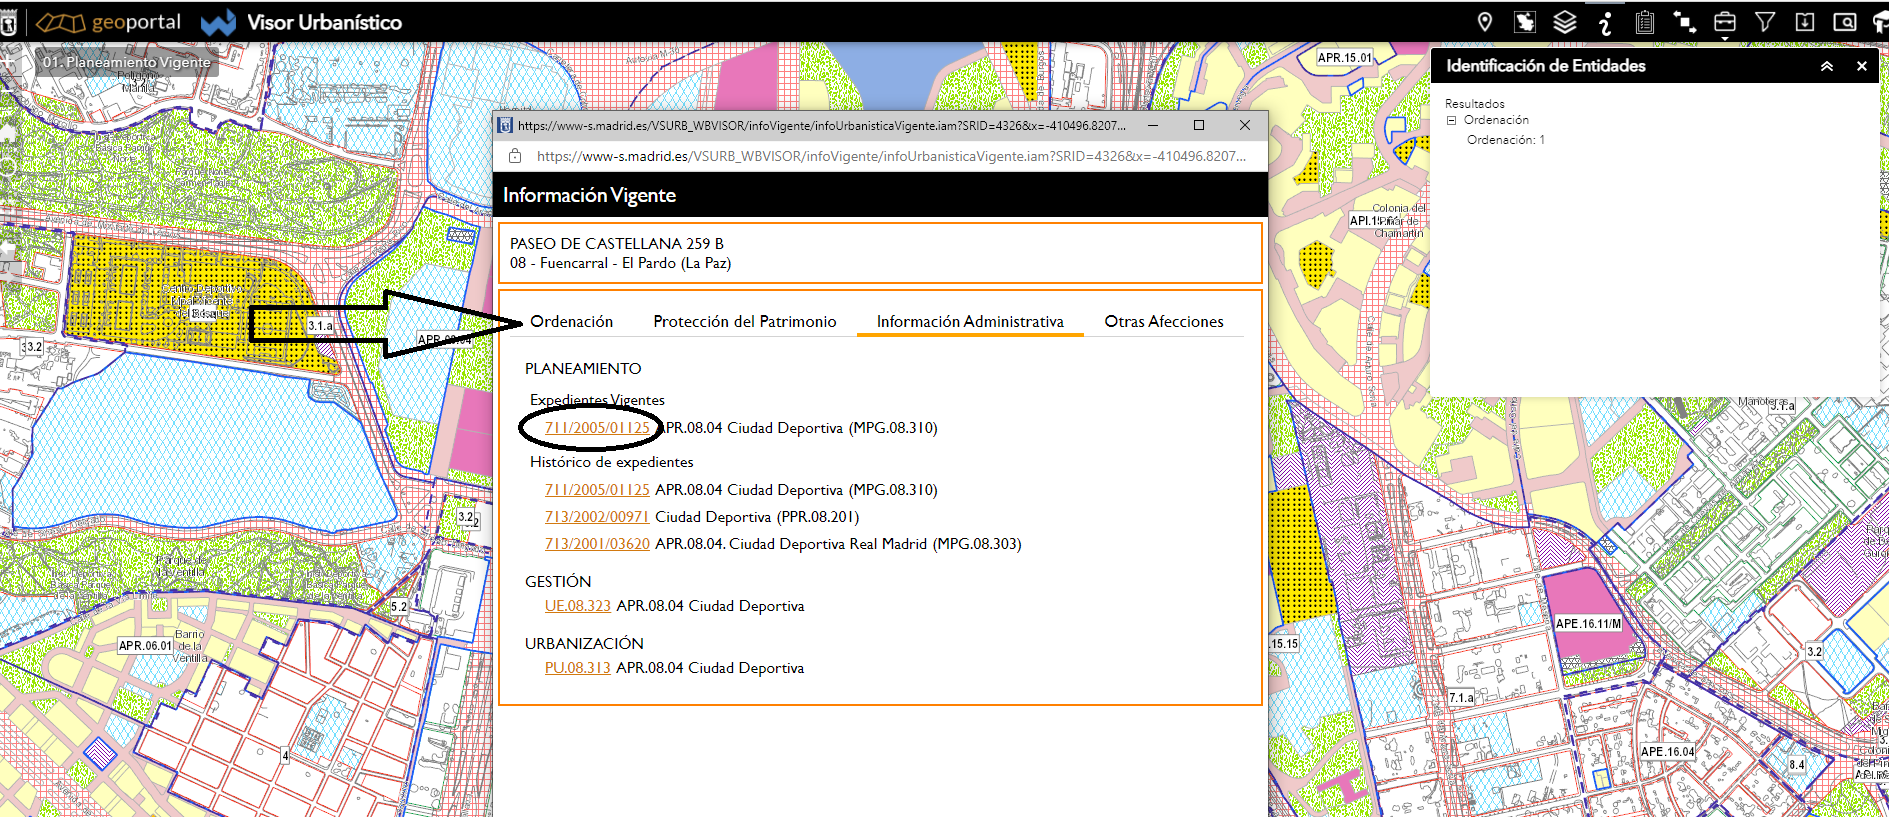This screenshot has height=817, width=1889.
Task: Open the map search magnifier tool
Action: point(1845,22)
